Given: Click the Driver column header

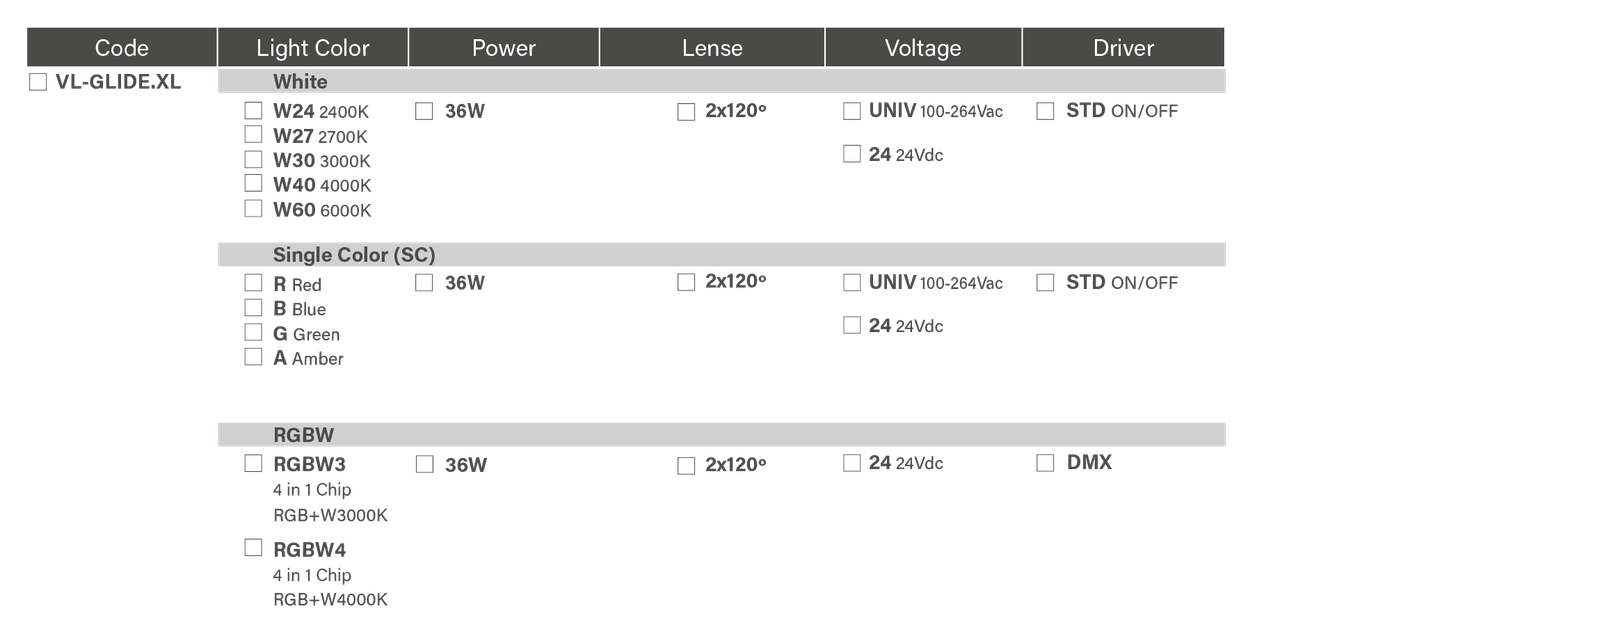Looking at the screenshot, I should click(1123, 48).
